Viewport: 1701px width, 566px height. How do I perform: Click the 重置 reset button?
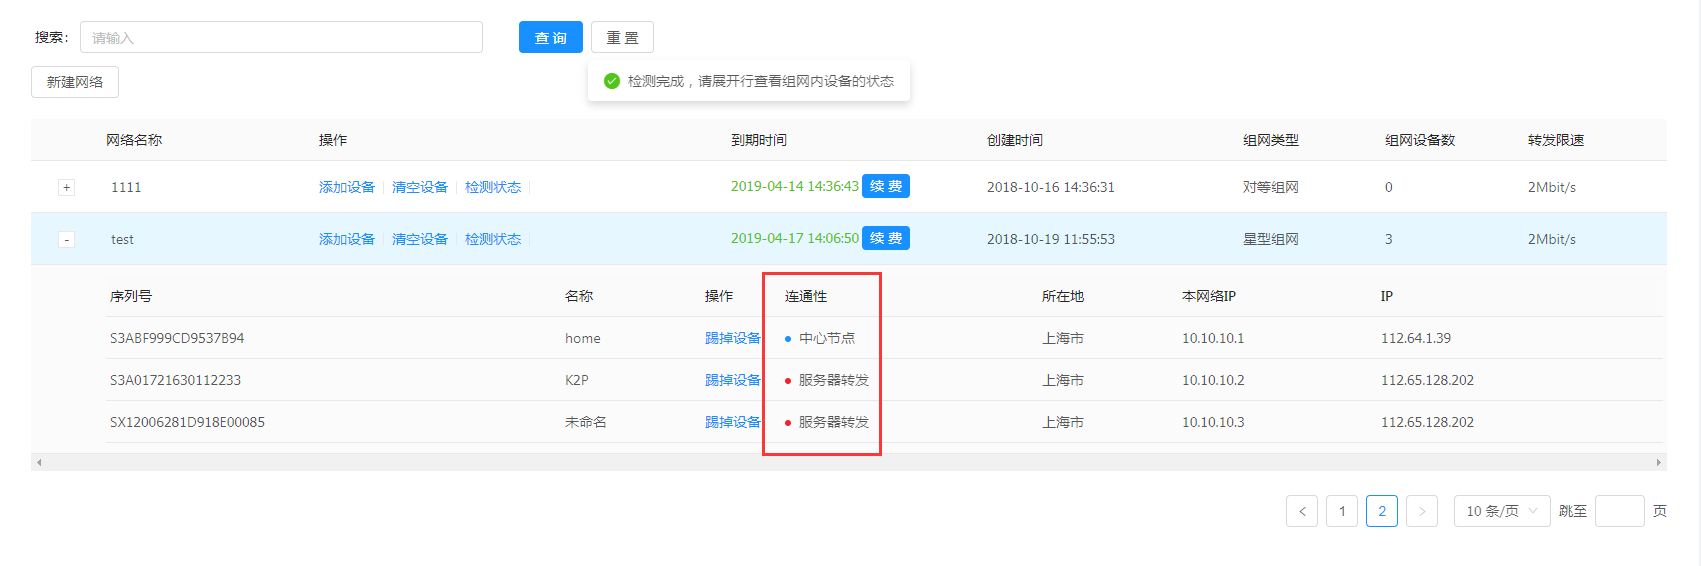click(622, 37)
